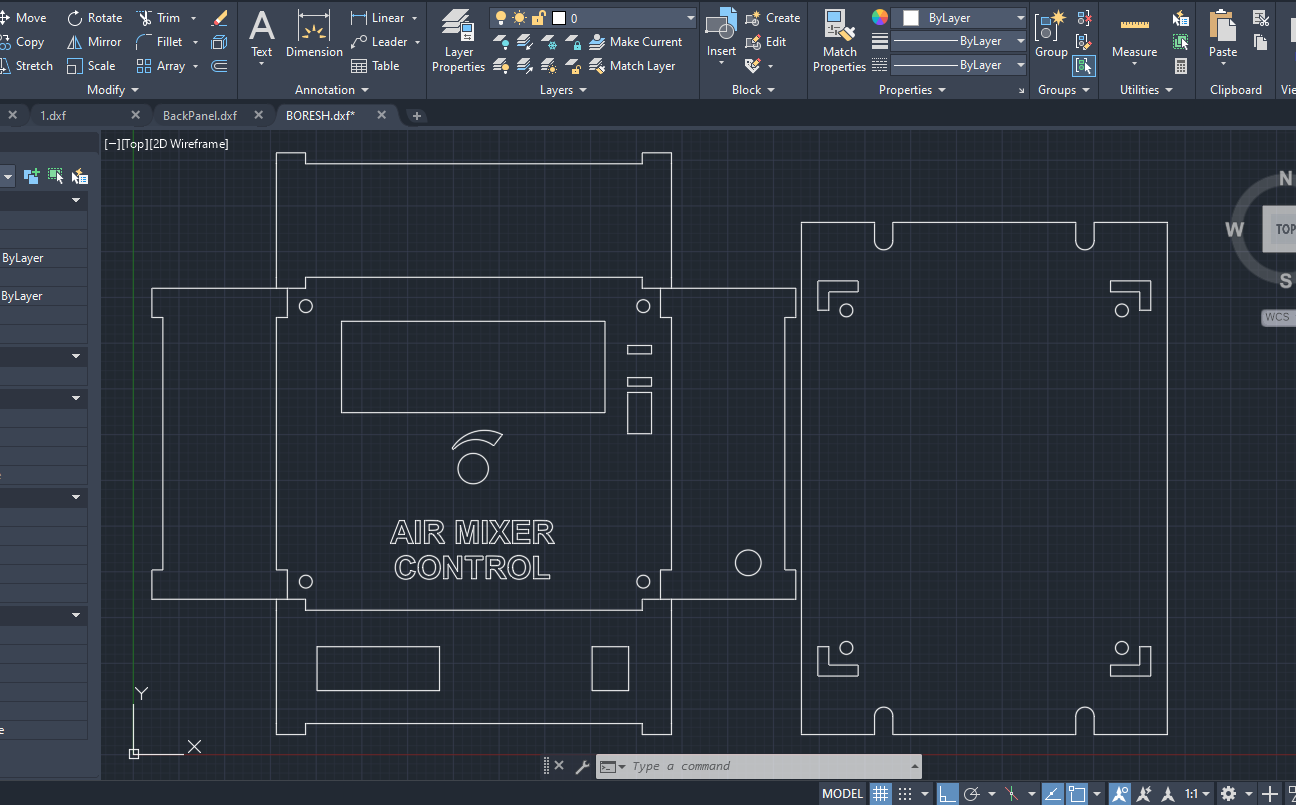Insert a Table
Image resolution: width=1296 pixels, height=805 pixels.
[375, 66]
